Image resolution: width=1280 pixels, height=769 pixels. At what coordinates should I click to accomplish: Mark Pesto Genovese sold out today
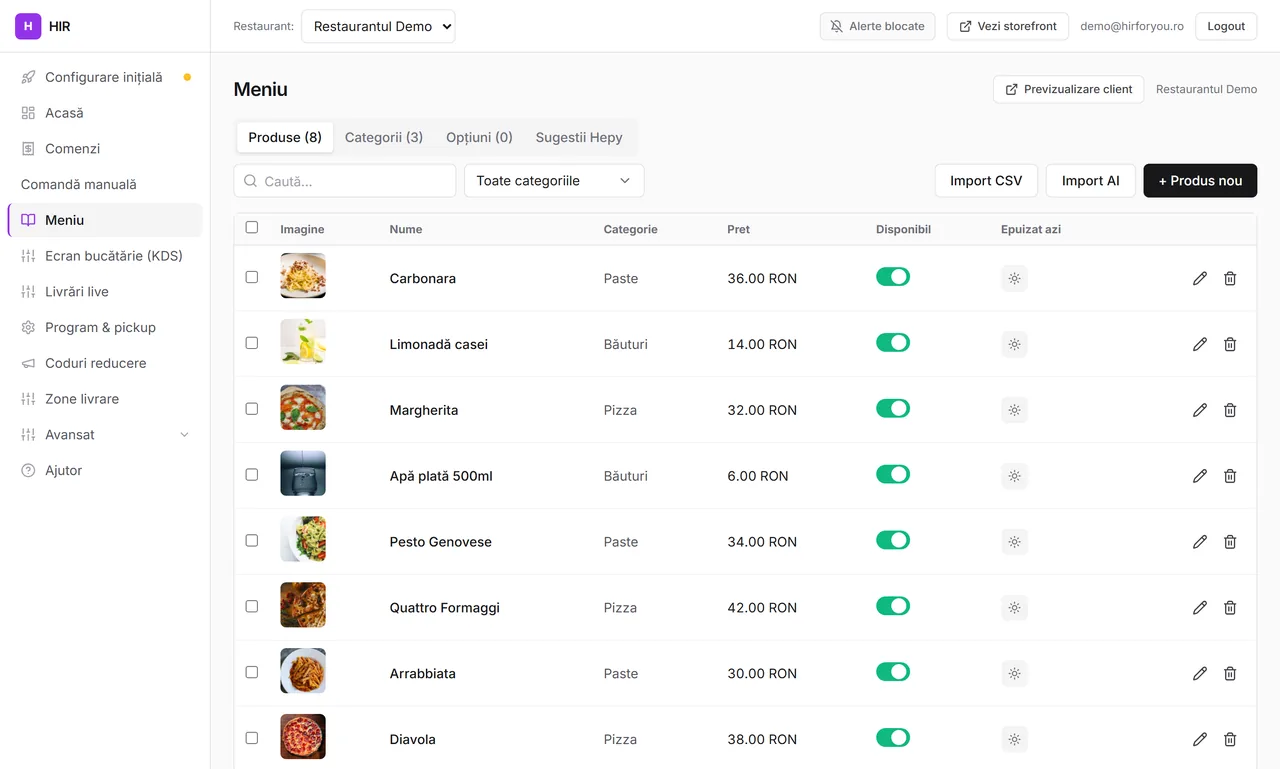pyautogui.click(x=1014, y=542)
